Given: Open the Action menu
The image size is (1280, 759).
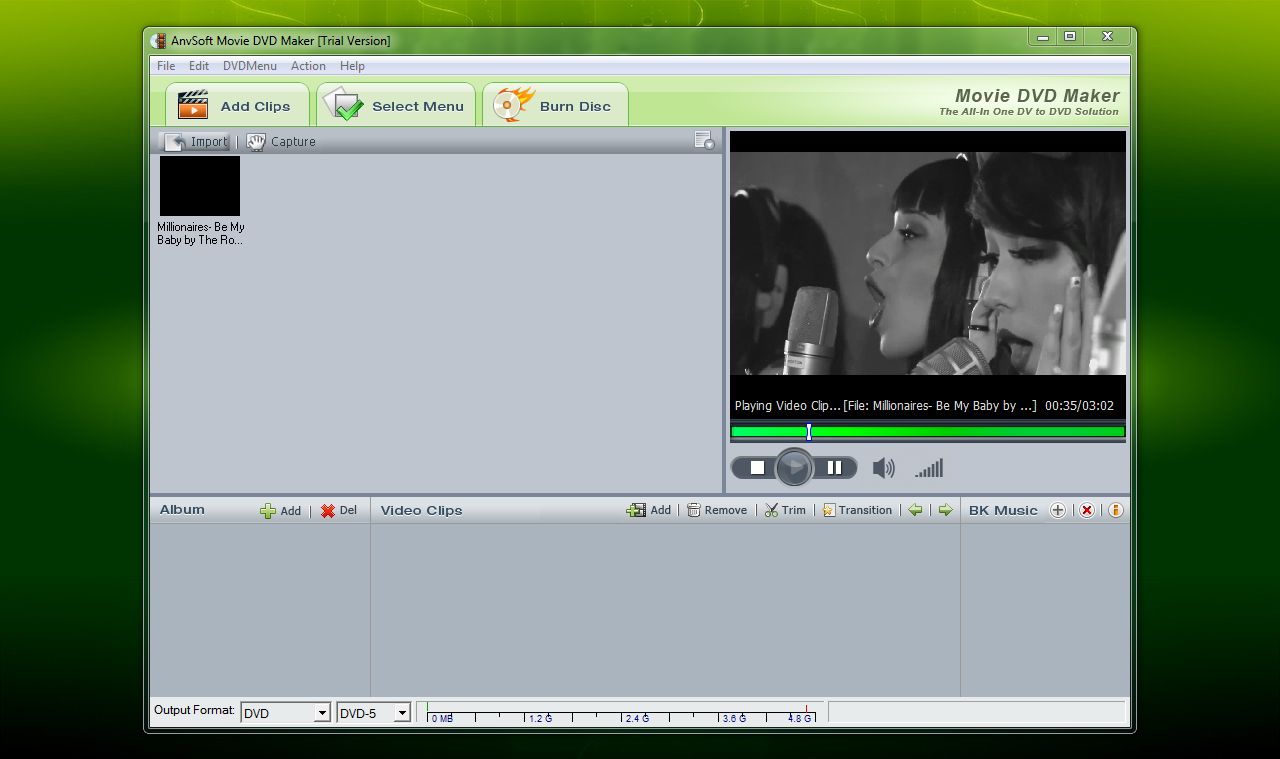Looking at the screenshot, I should click(x=308, y=66).
